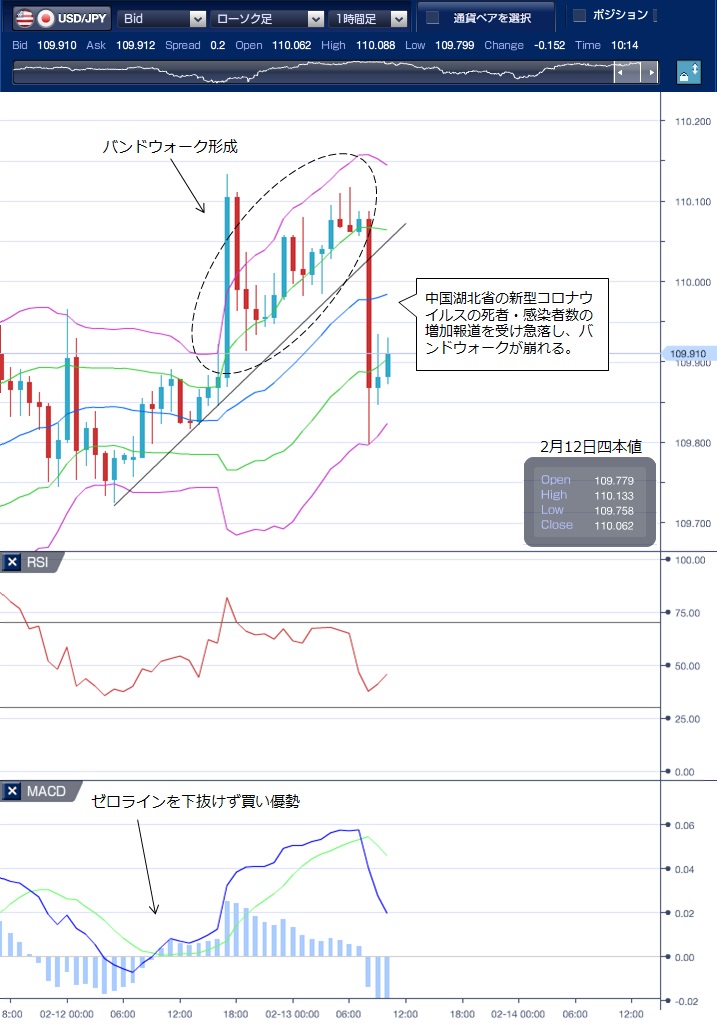Image resolution: width=717 pixels, height=1028 pixels.
Task: Open the Bid price type dropdown
Action: [x=196, y=18]
